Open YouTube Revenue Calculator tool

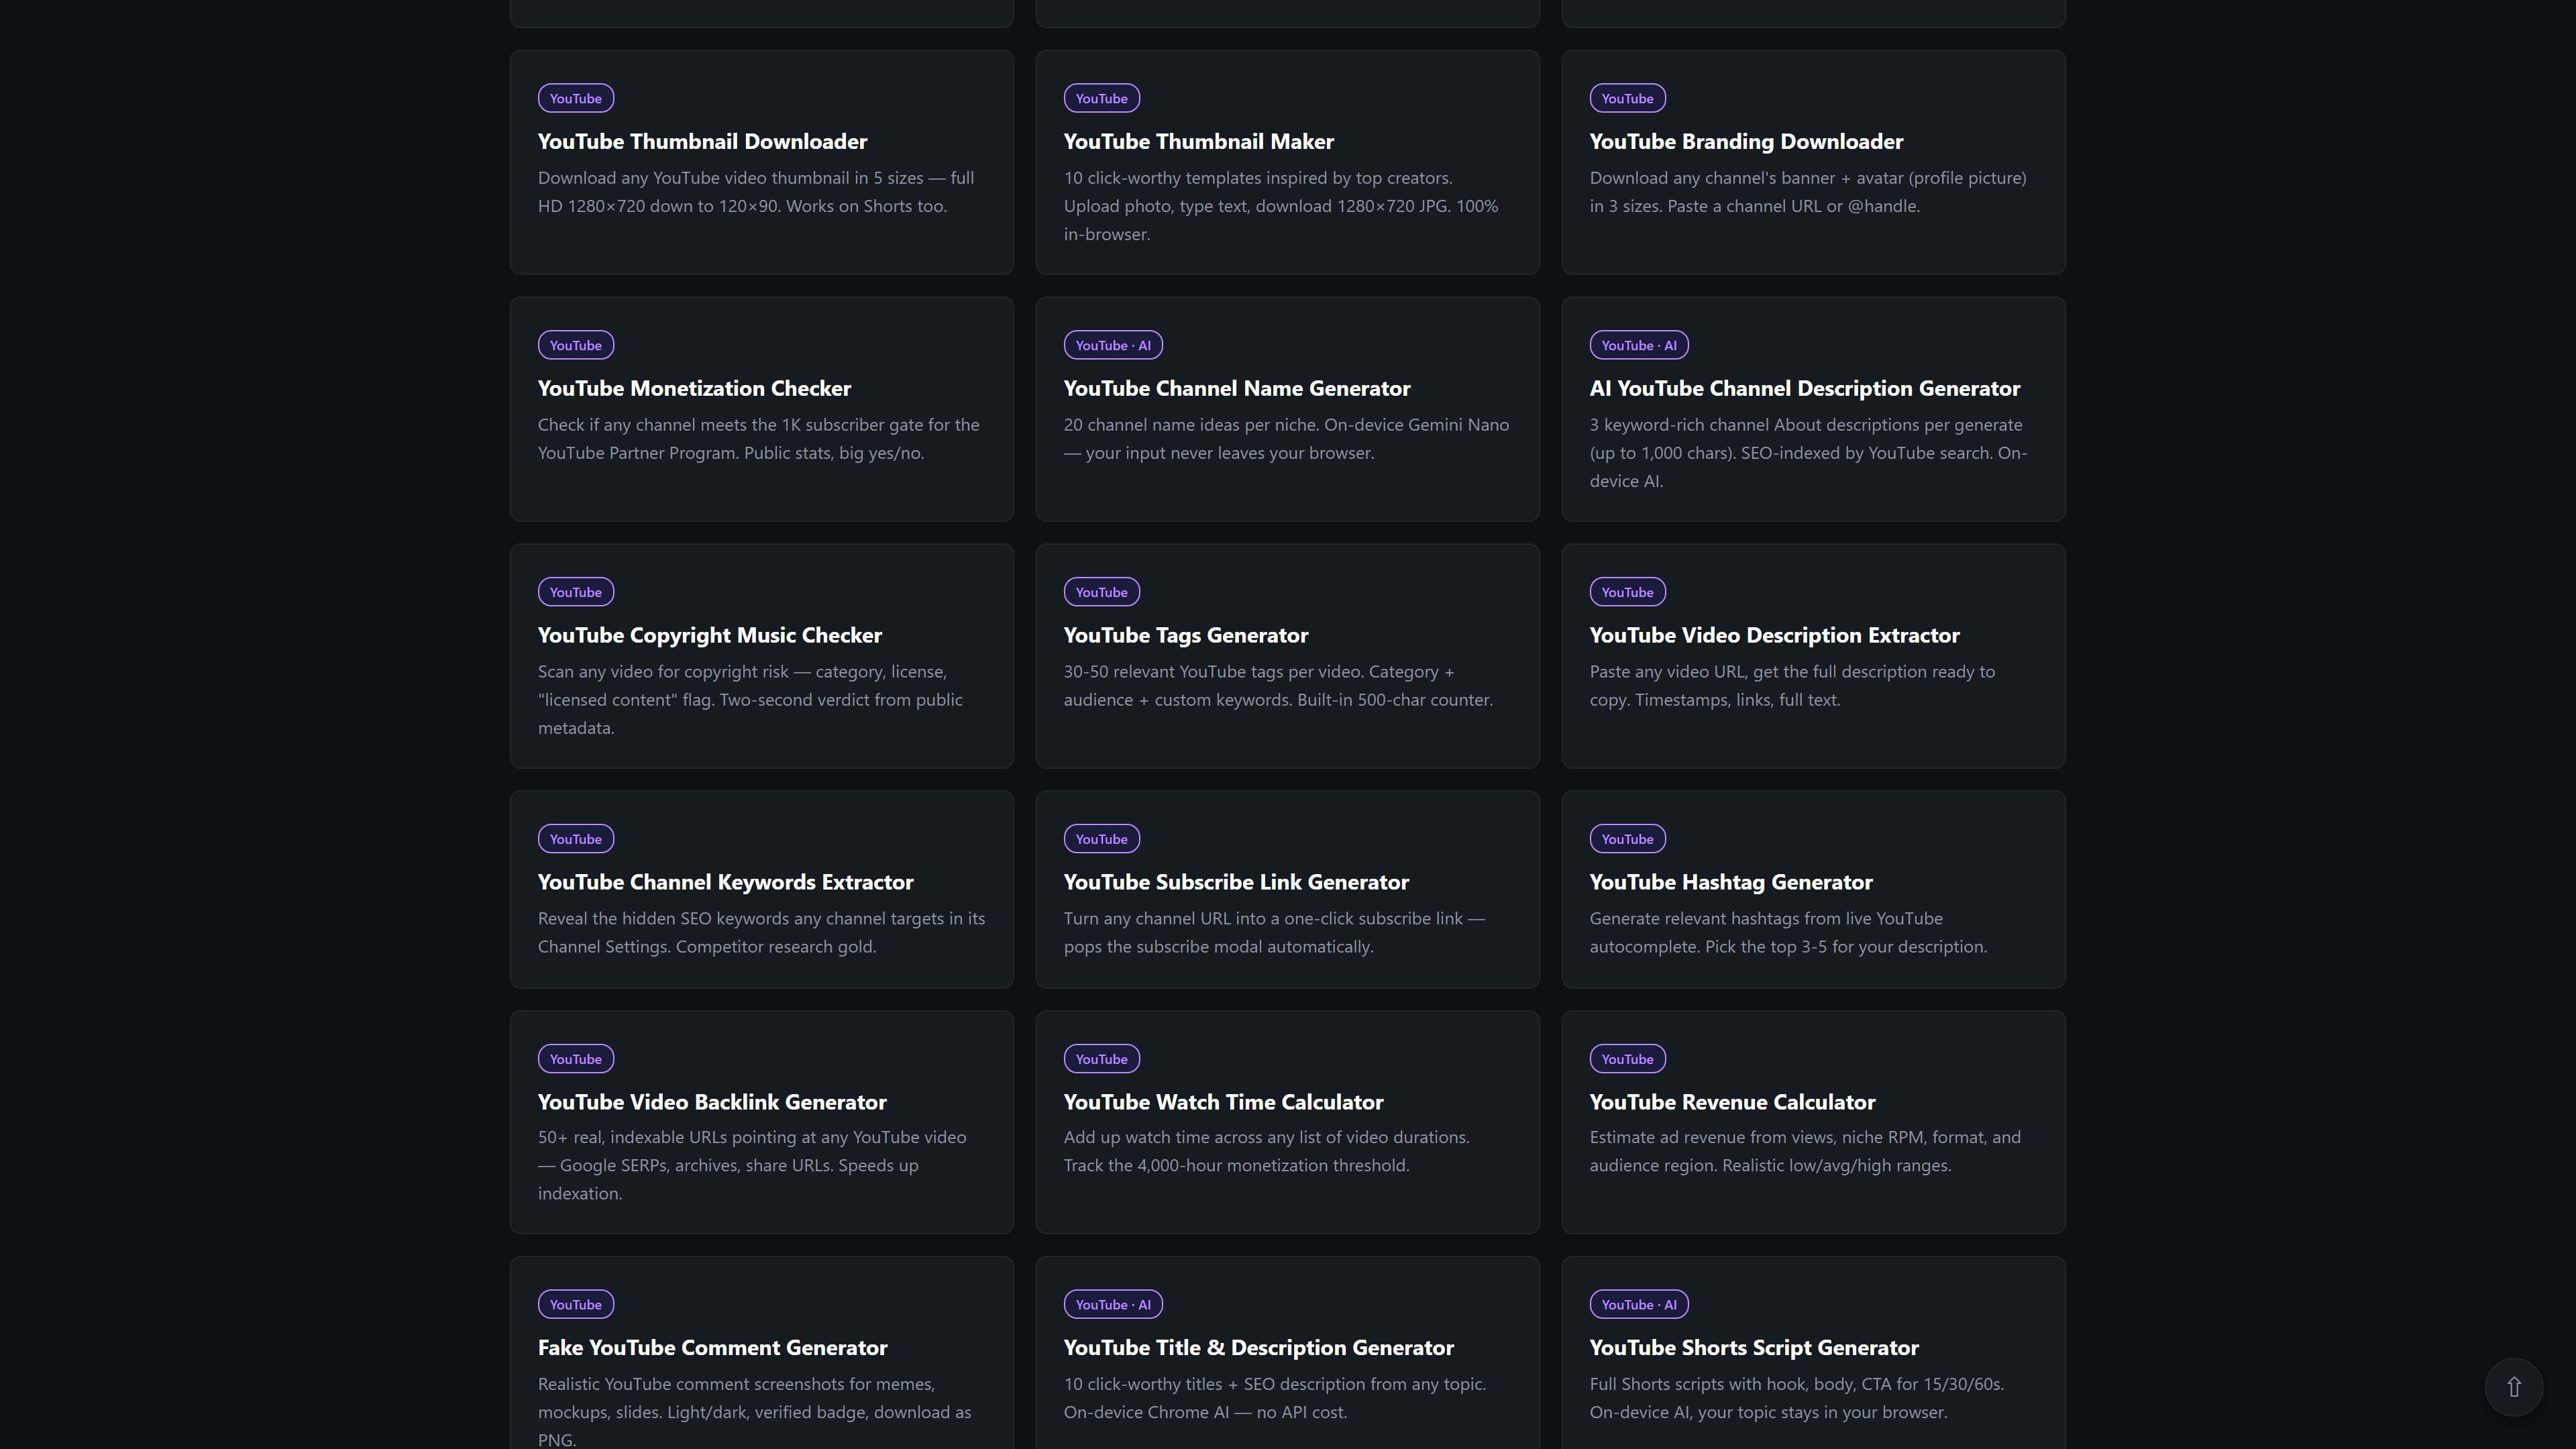pos(1731,1103)
